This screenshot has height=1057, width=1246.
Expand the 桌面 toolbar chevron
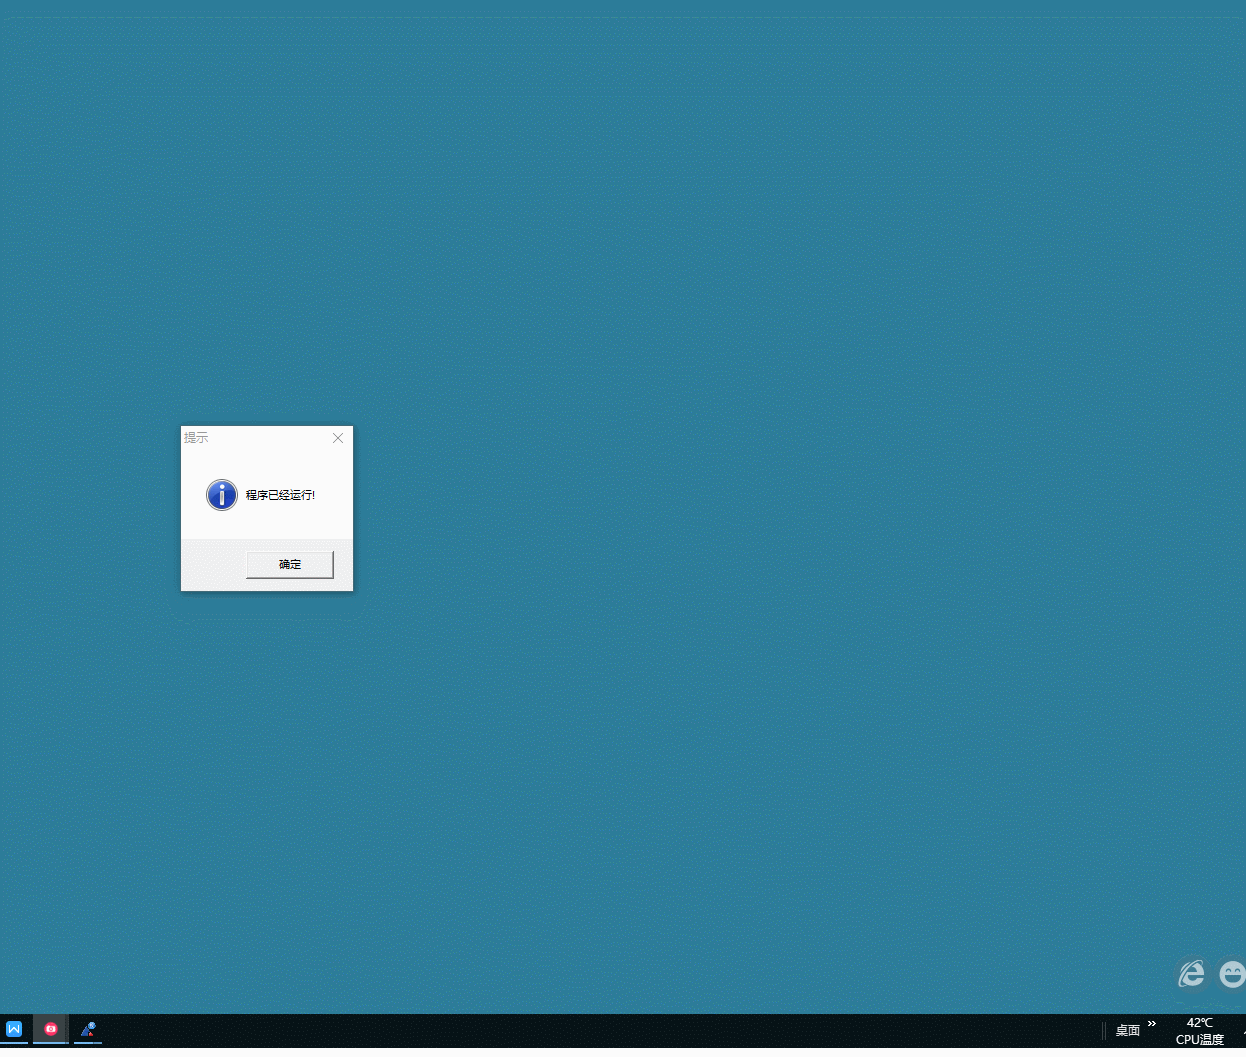(1152, 1024)
